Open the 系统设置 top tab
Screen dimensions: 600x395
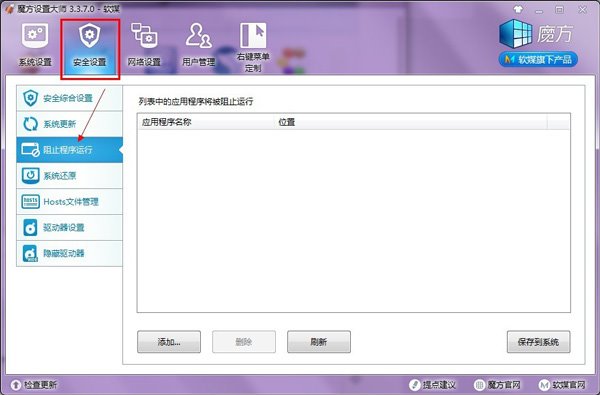[x=35, y=45]
